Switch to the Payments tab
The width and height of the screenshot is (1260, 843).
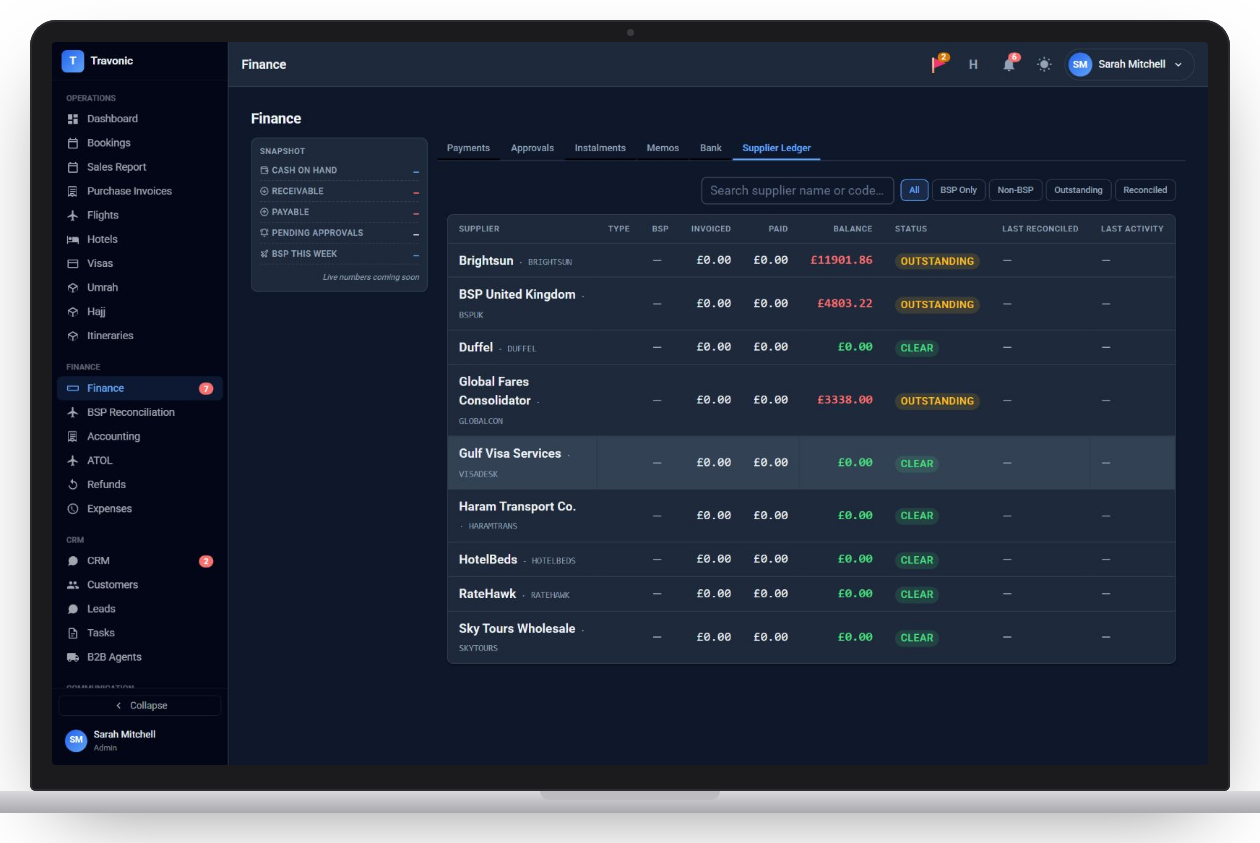click(x=468, y=148)
